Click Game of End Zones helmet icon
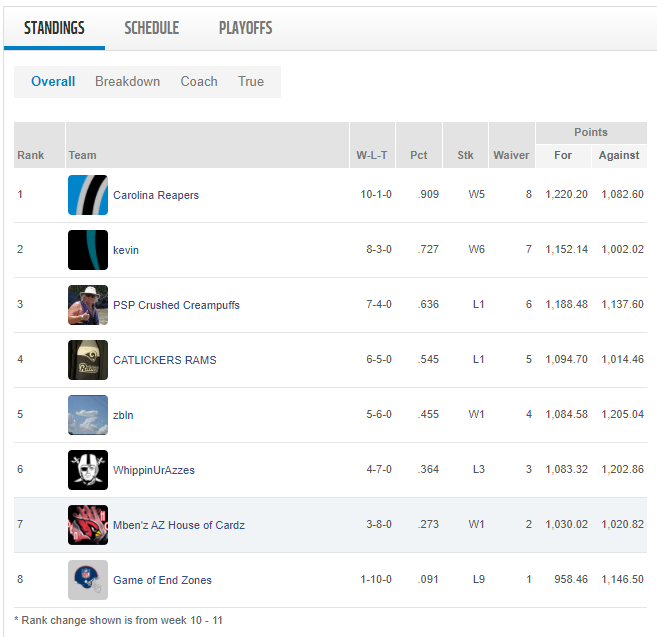The image size is (657, 637). pos(87,580)
